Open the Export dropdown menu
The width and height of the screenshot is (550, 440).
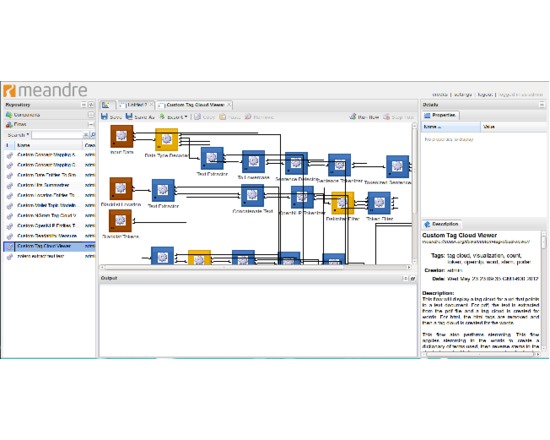[174, 117]
